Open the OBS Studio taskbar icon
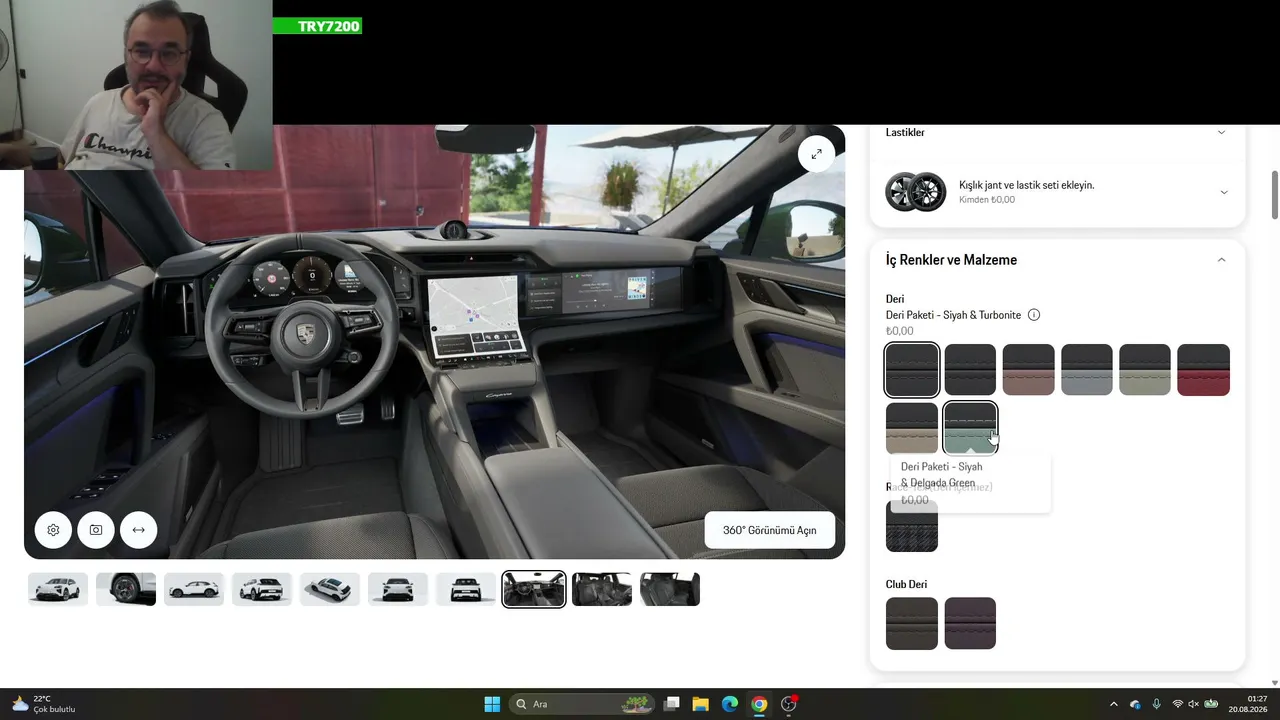The image size is (1280, 720). pos(789,704)
